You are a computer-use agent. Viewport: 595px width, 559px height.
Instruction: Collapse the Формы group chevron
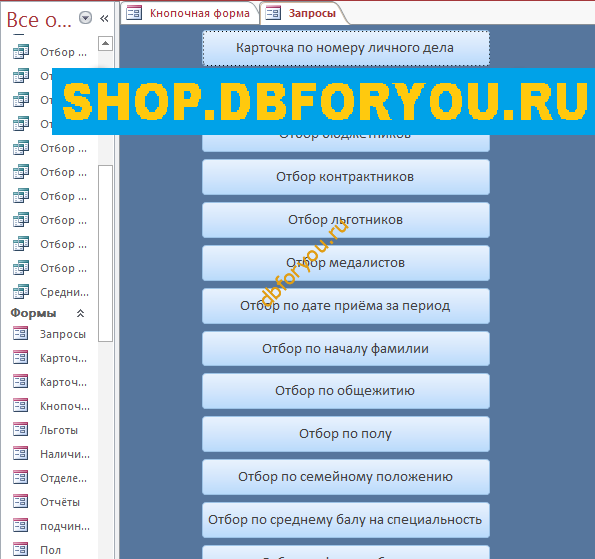tap(80, 313)
